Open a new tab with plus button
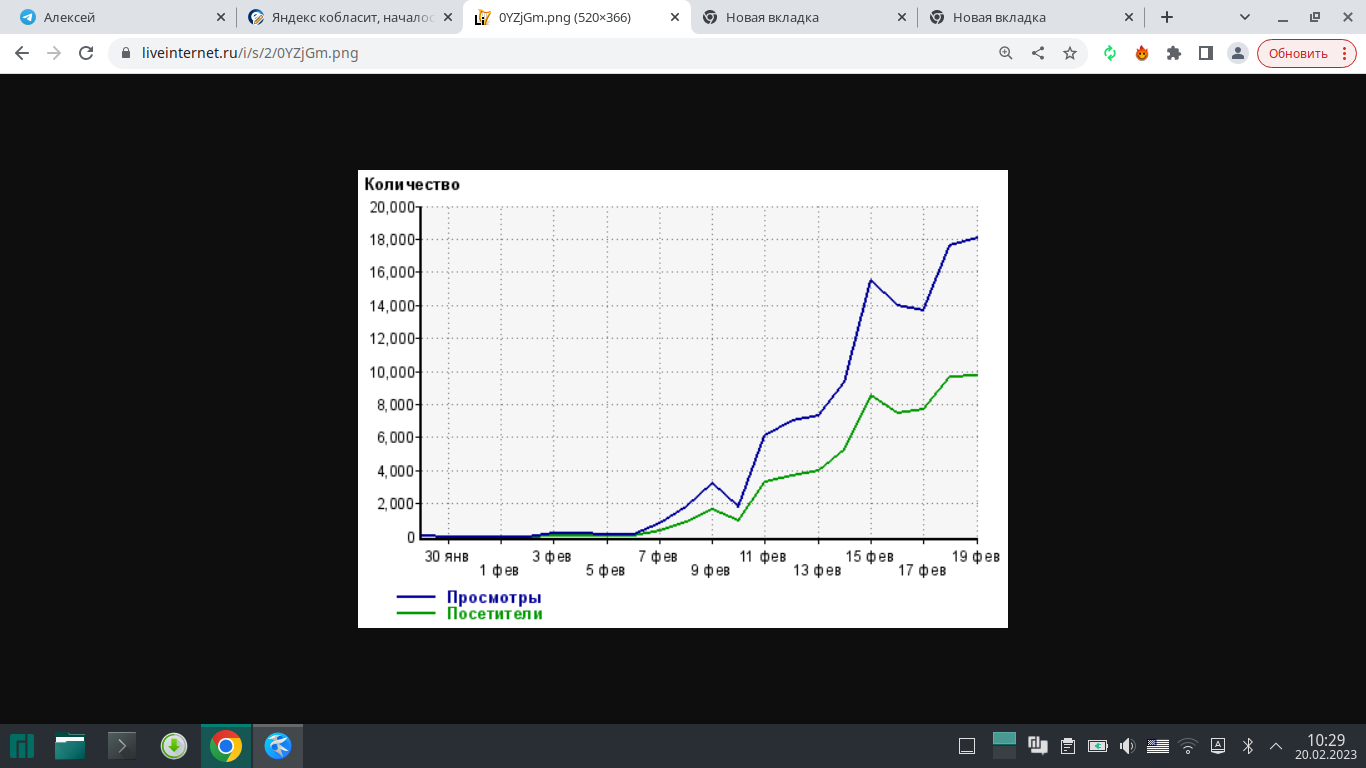 tap(1167, 17)
